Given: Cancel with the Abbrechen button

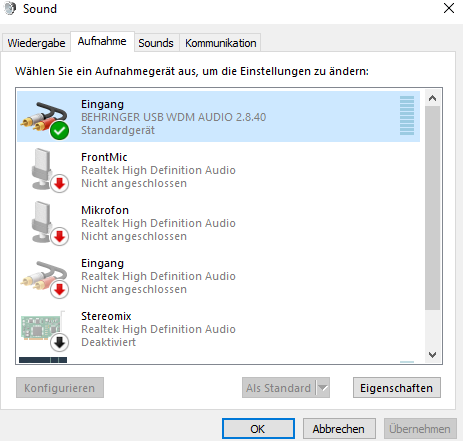Looking at the screenshot, I should [x=339, y=429].
